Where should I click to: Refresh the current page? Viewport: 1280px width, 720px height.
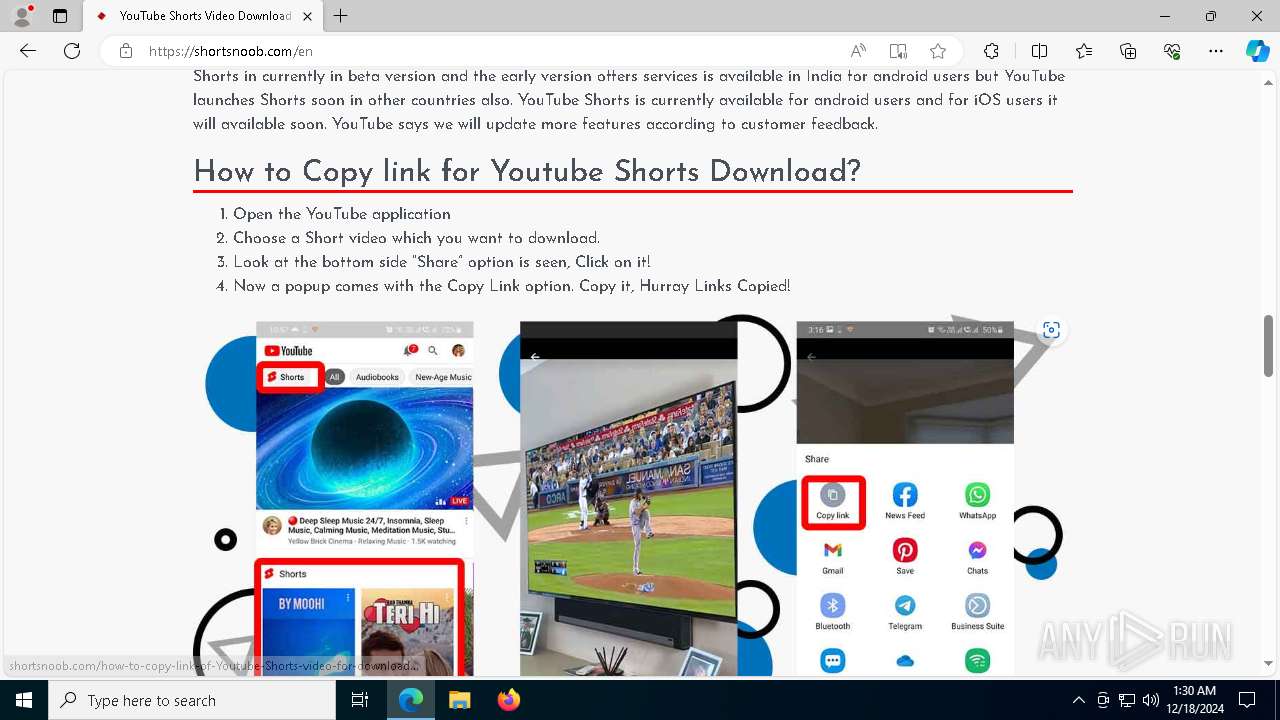click(72, 51)
